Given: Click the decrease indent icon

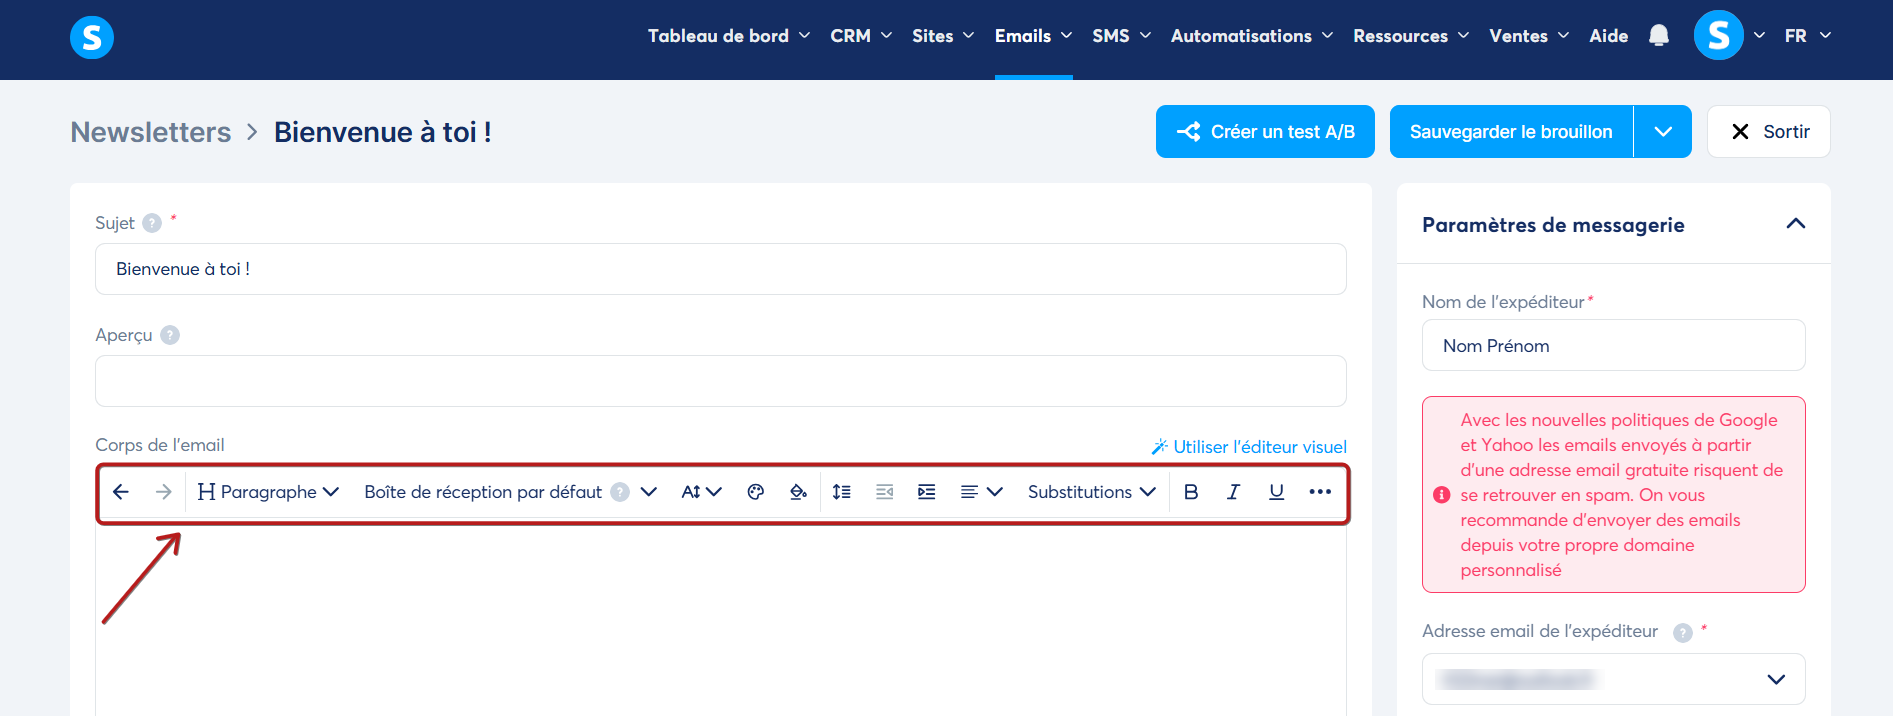Looking at the screenshot, I should tap(884, 492).
